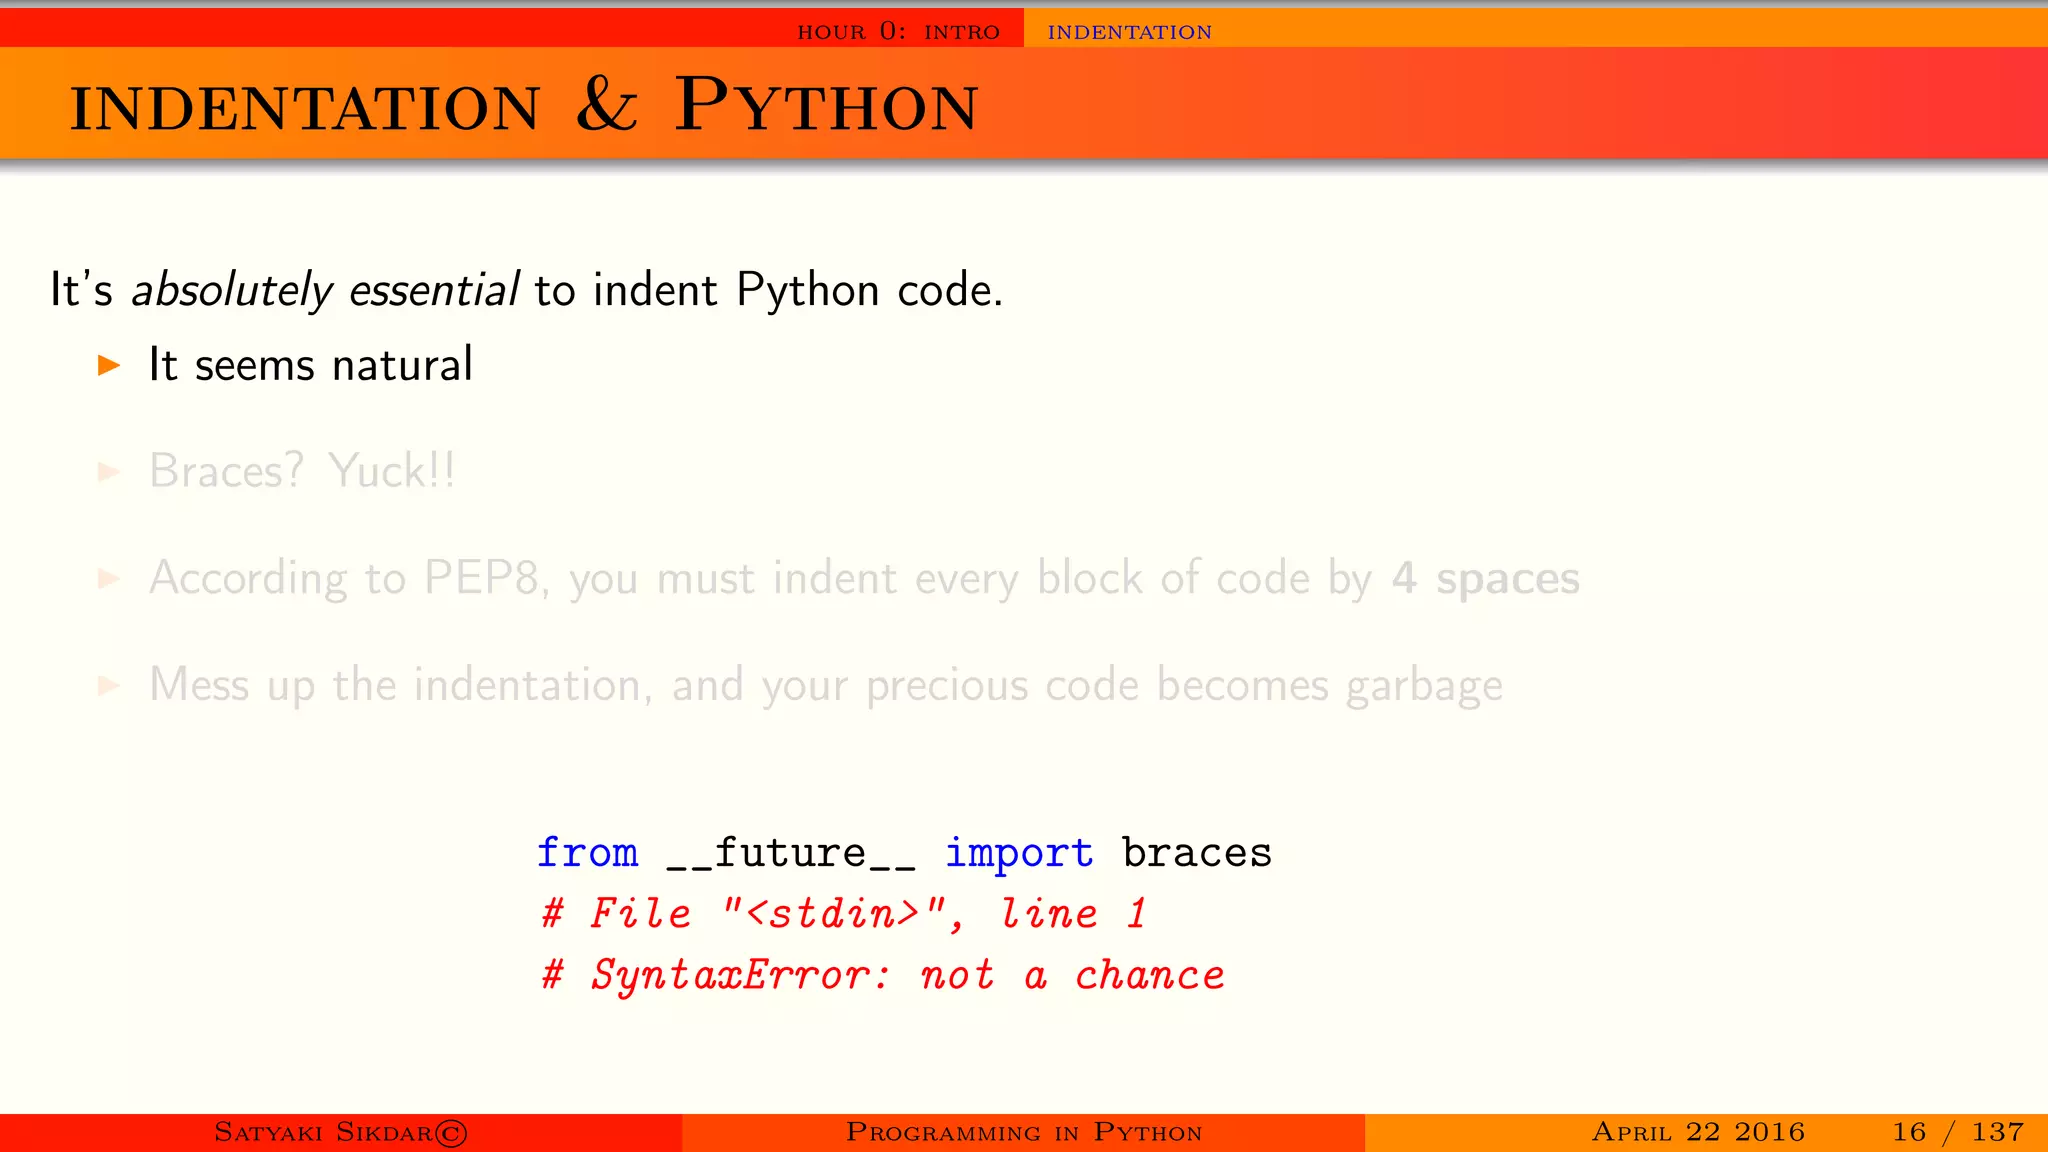Select the blue 'from' keyword in code

click(587, 852)
